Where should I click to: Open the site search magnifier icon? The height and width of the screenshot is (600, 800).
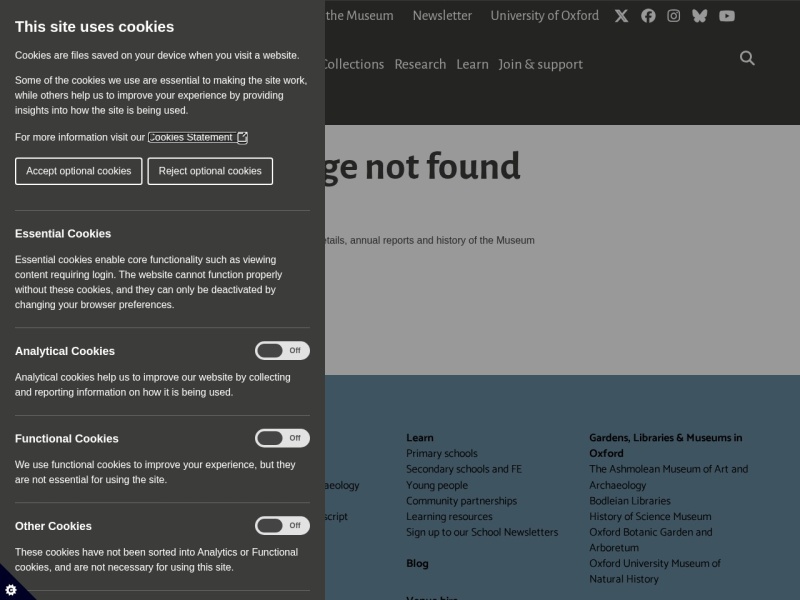coord(747,58)
